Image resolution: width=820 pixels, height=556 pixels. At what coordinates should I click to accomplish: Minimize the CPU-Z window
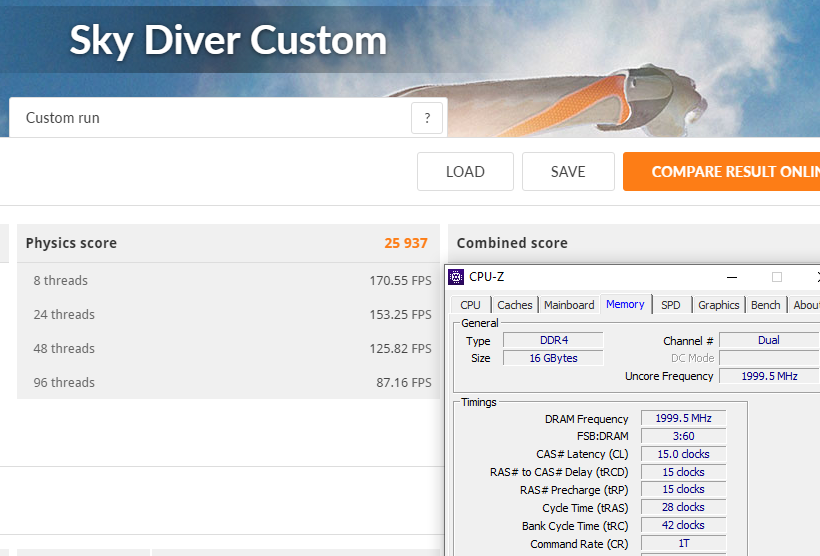[x=732, y=277]
